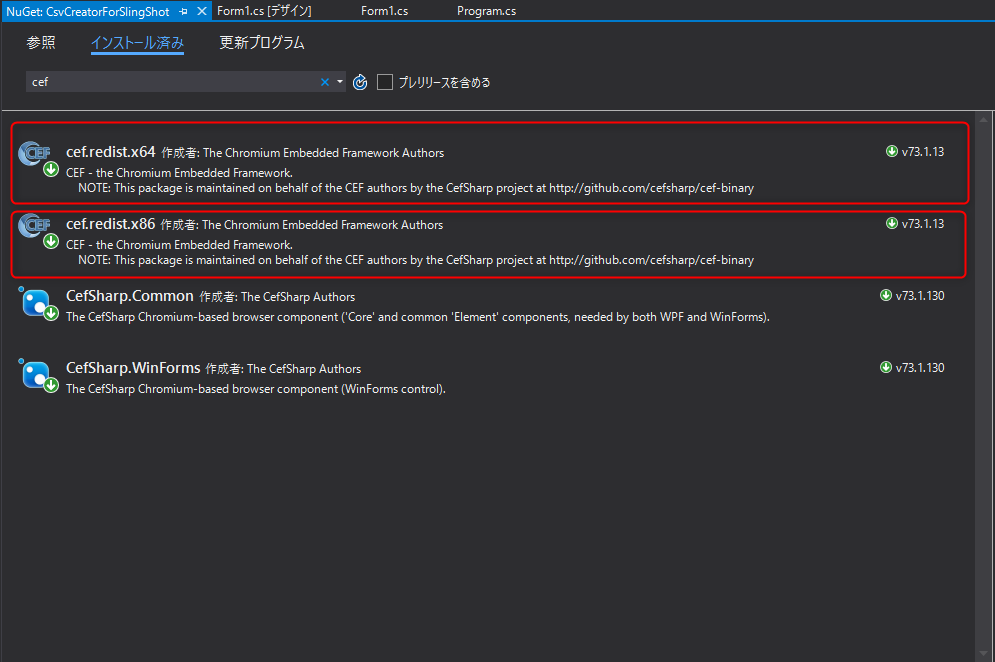
Task: Refresh the package list
Action: pos(360,82)
